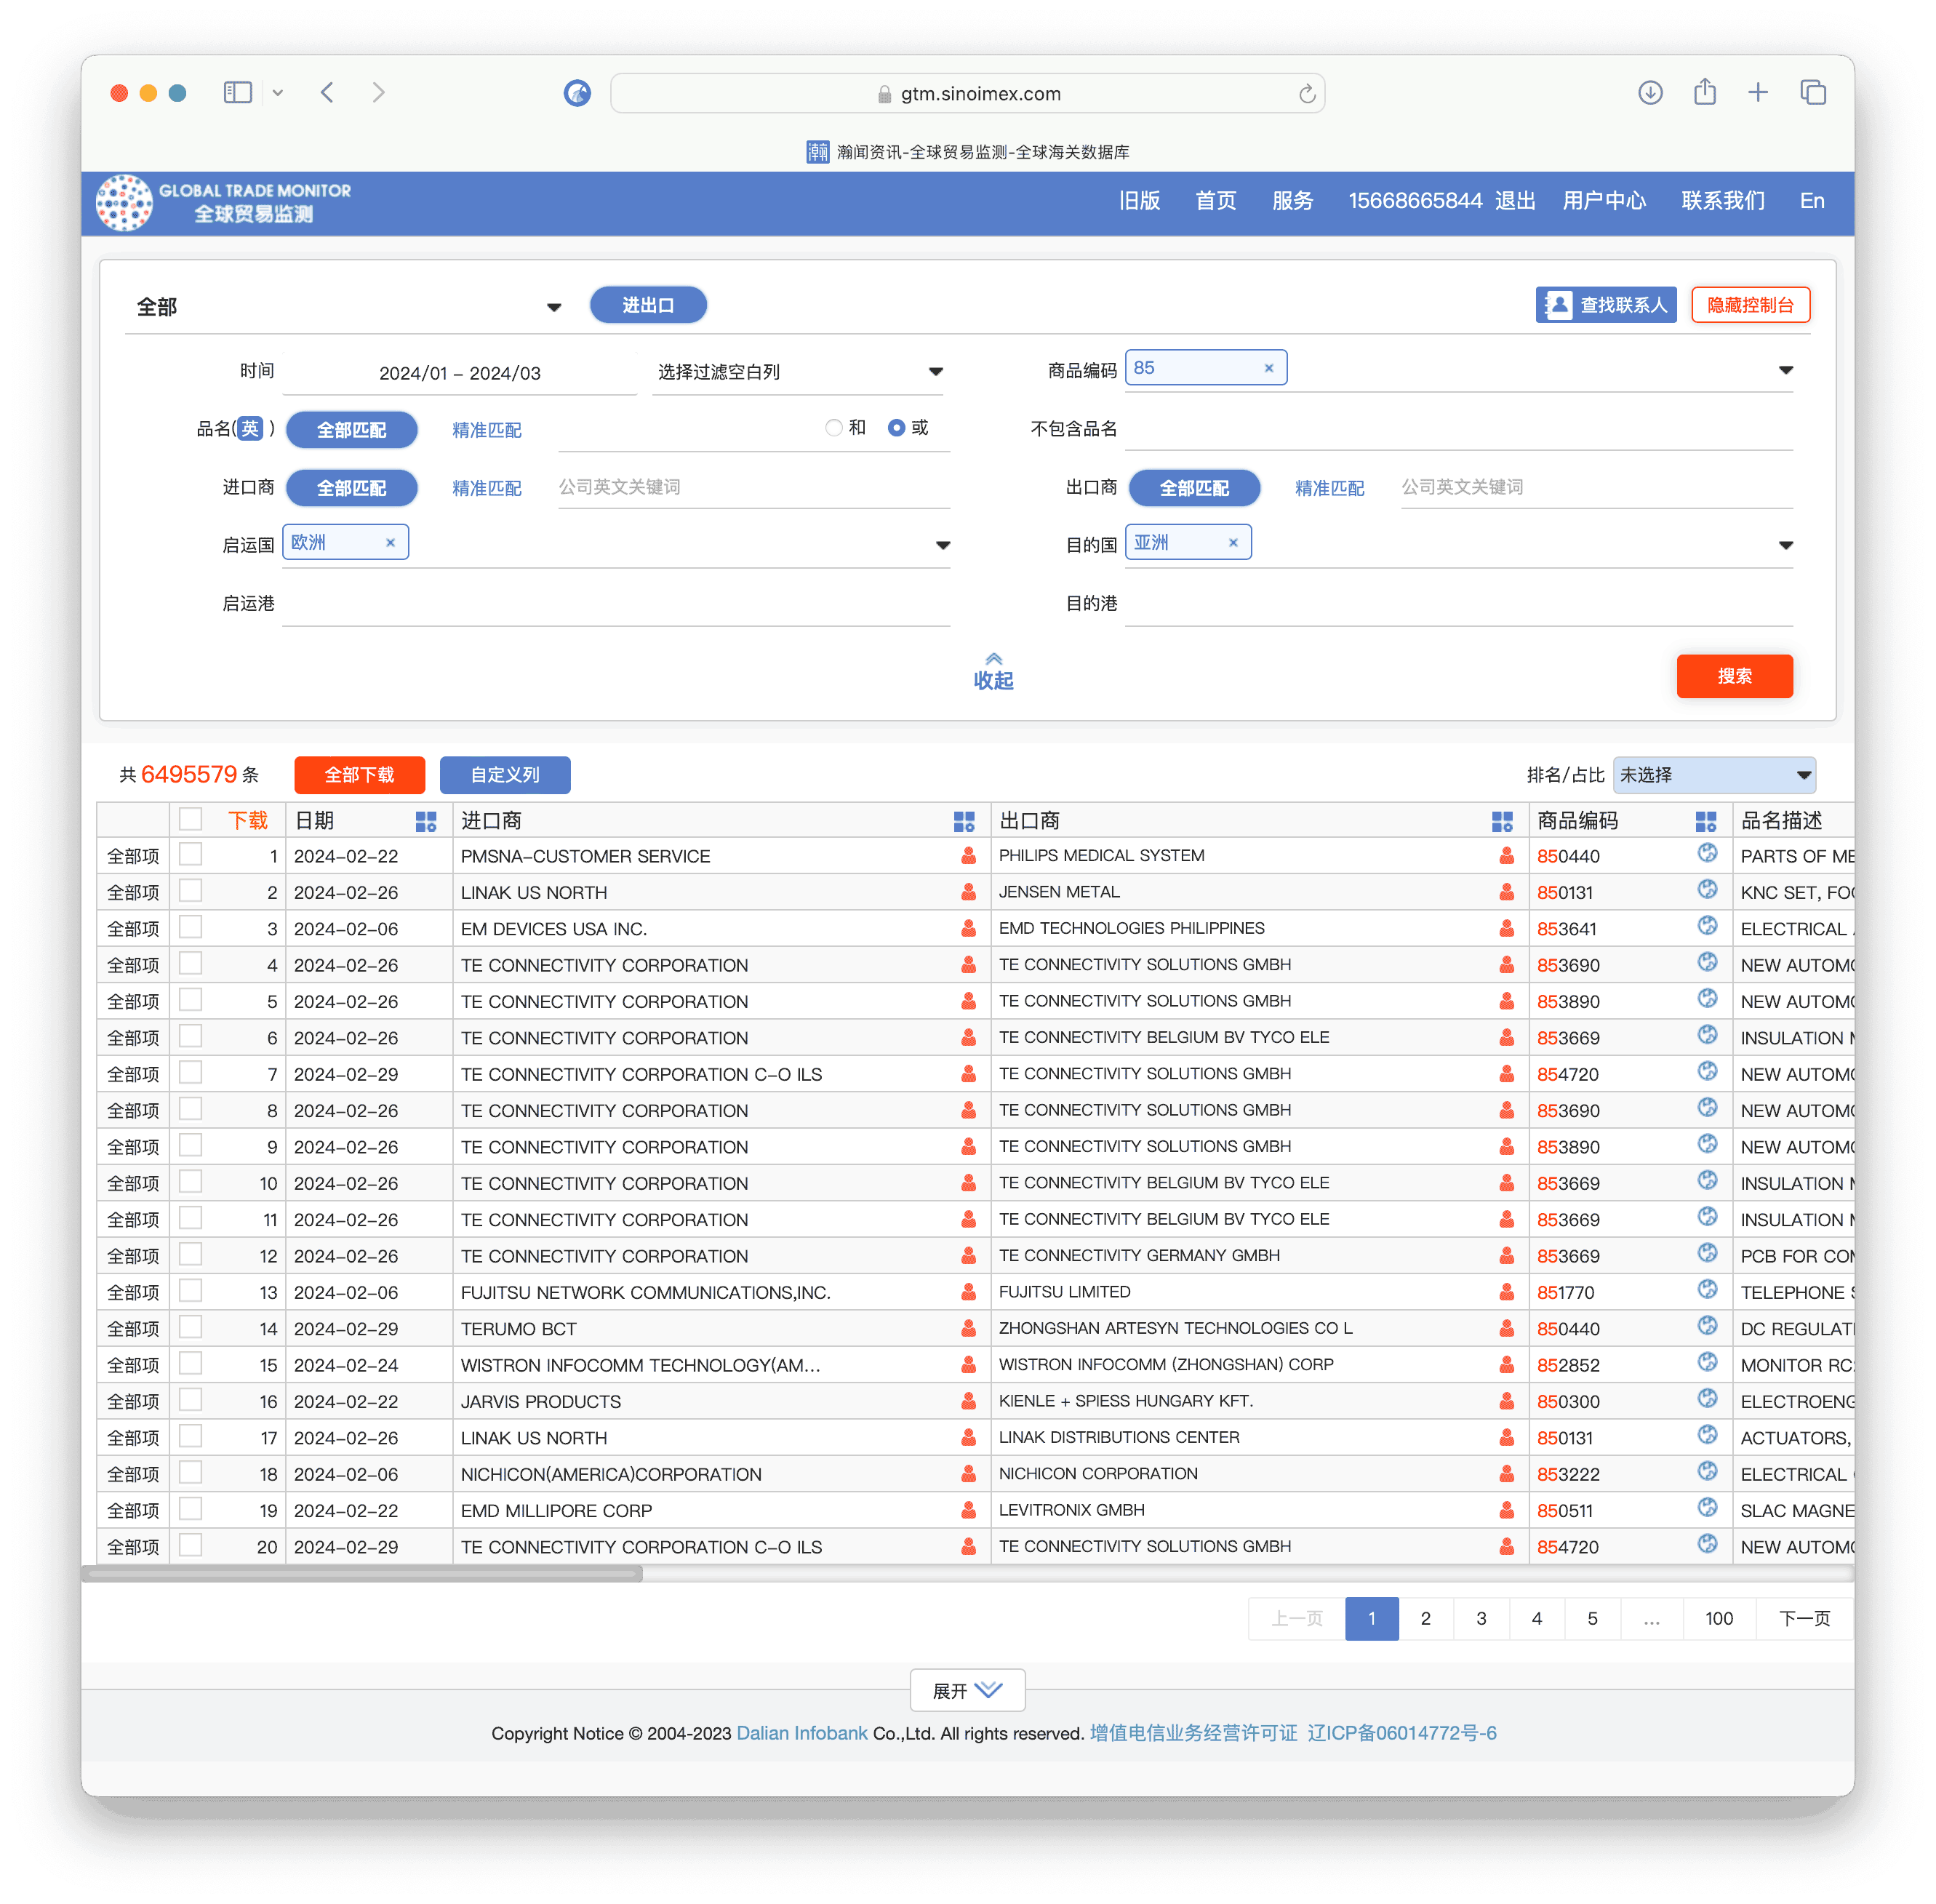The image size is (1936, 1904).
Task: Click the horizontal table scrollbar
Action: point(362,1574)
